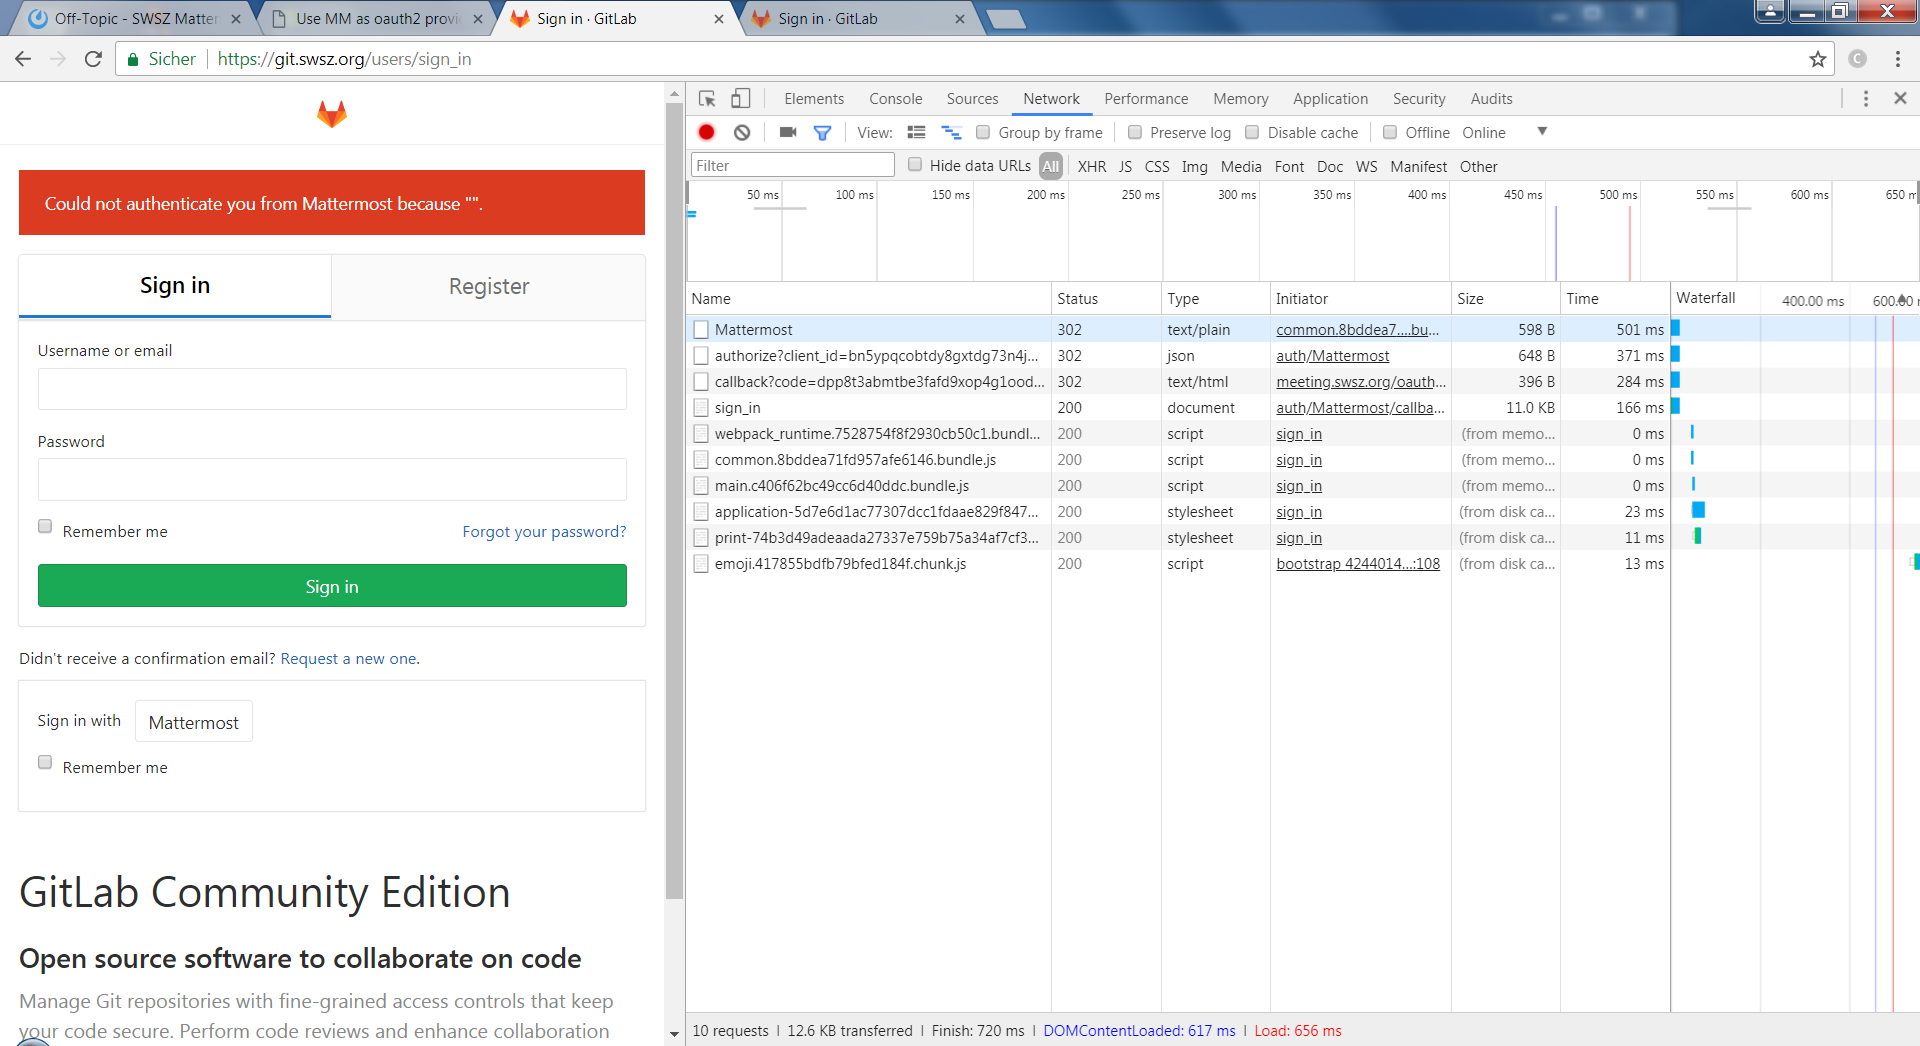Open the Security panel
This screenshot has height=1046, width=1920.
(1419, 98)
